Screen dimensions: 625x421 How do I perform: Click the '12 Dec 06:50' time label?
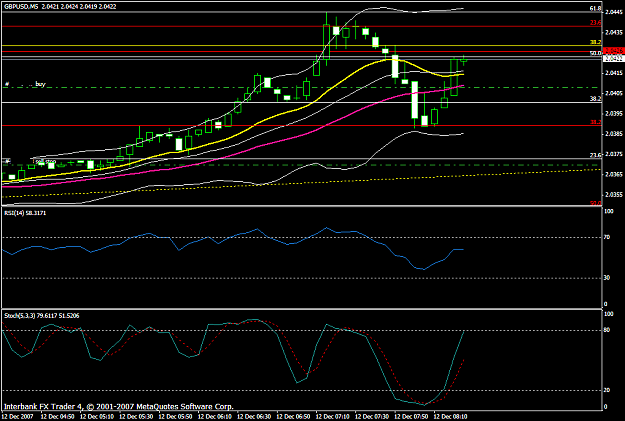pos(293,417)
